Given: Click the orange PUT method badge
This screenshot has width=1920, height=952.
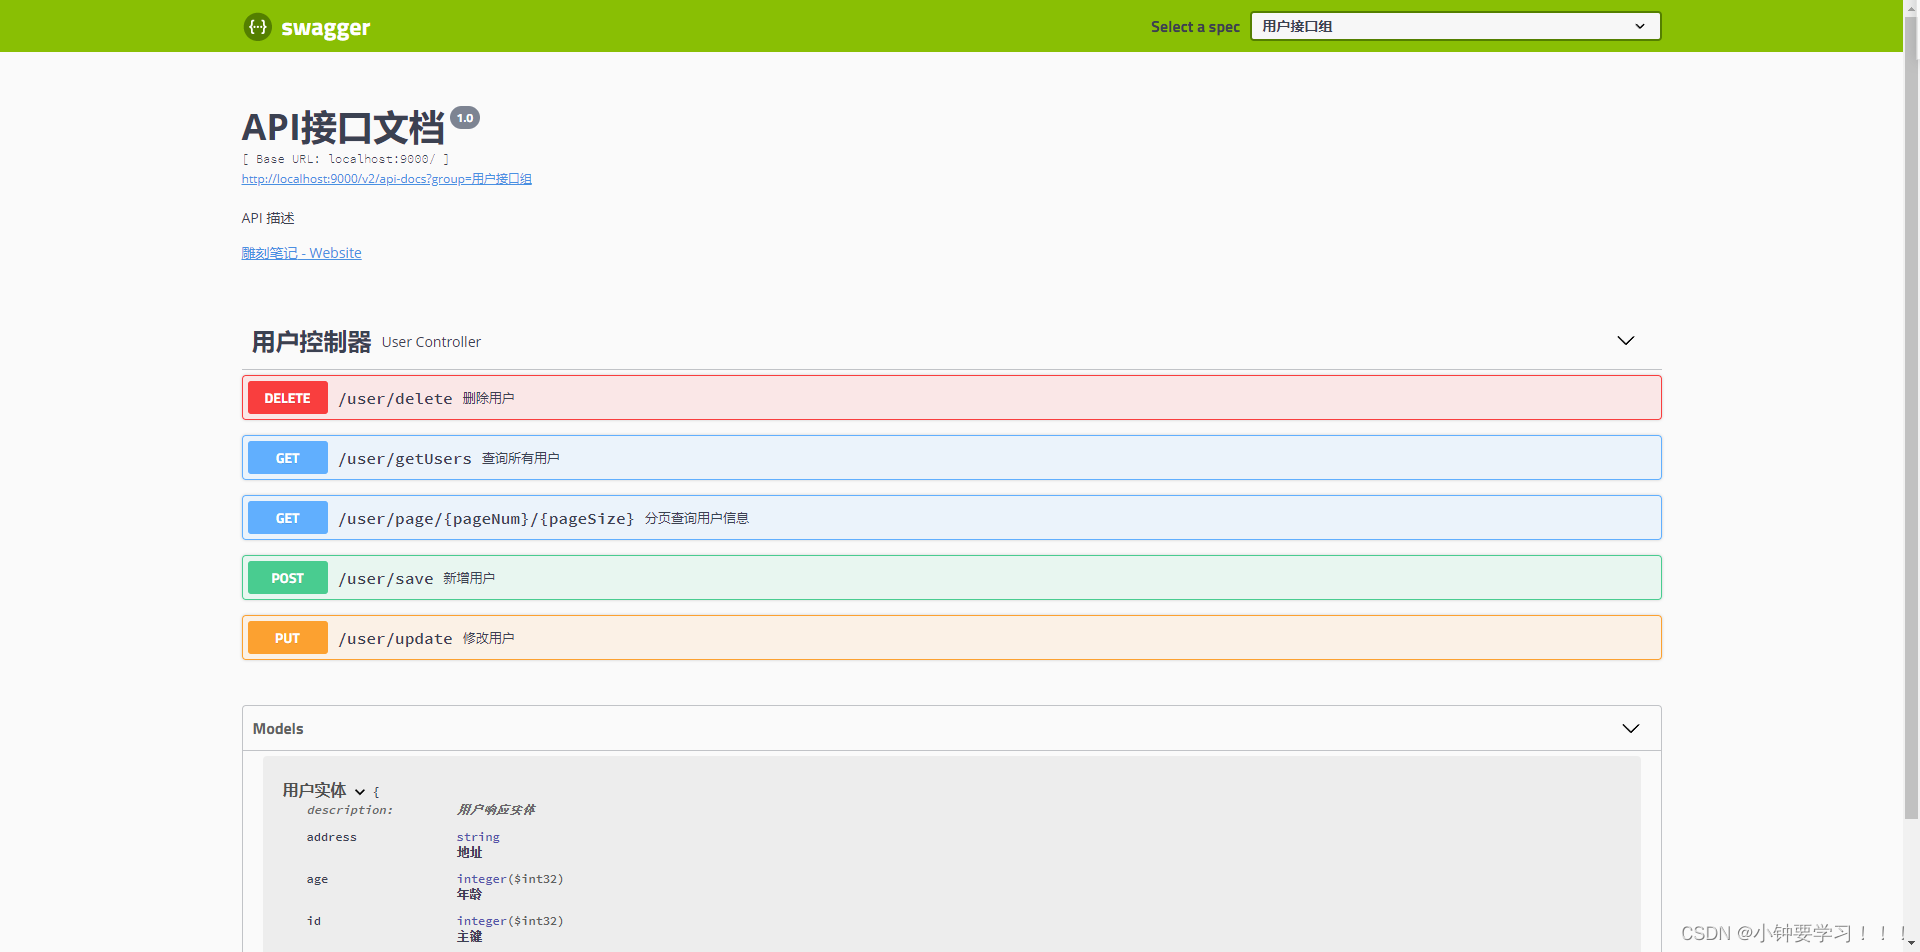Looking at the screenshot, I should point(287,638).
